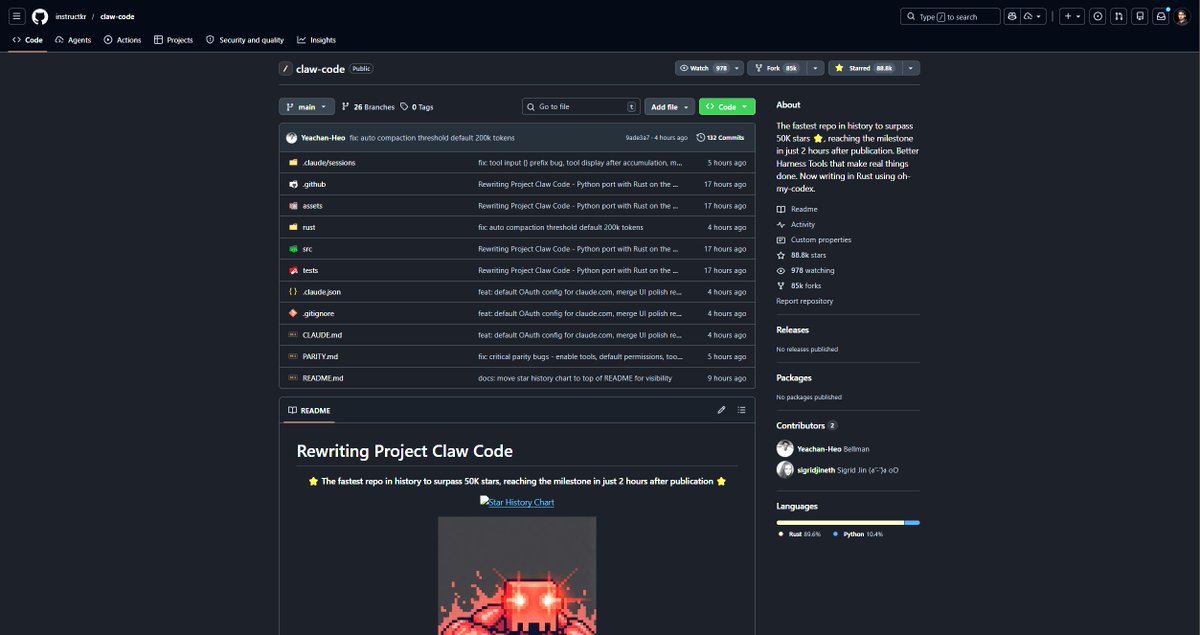Click the Rust 89.6% language entry
Screen dimensions: 1200x635
point(800,534)
